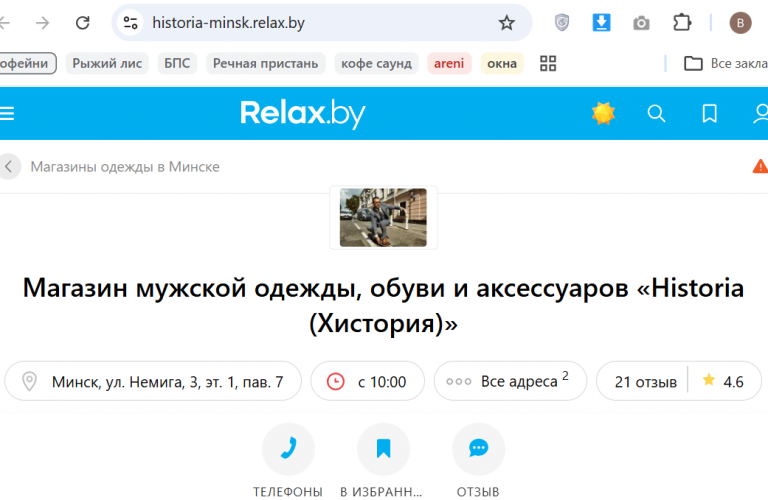The image size is (768, 500).
Task: Open окна bookmark
Action: [x=502, y=63]
